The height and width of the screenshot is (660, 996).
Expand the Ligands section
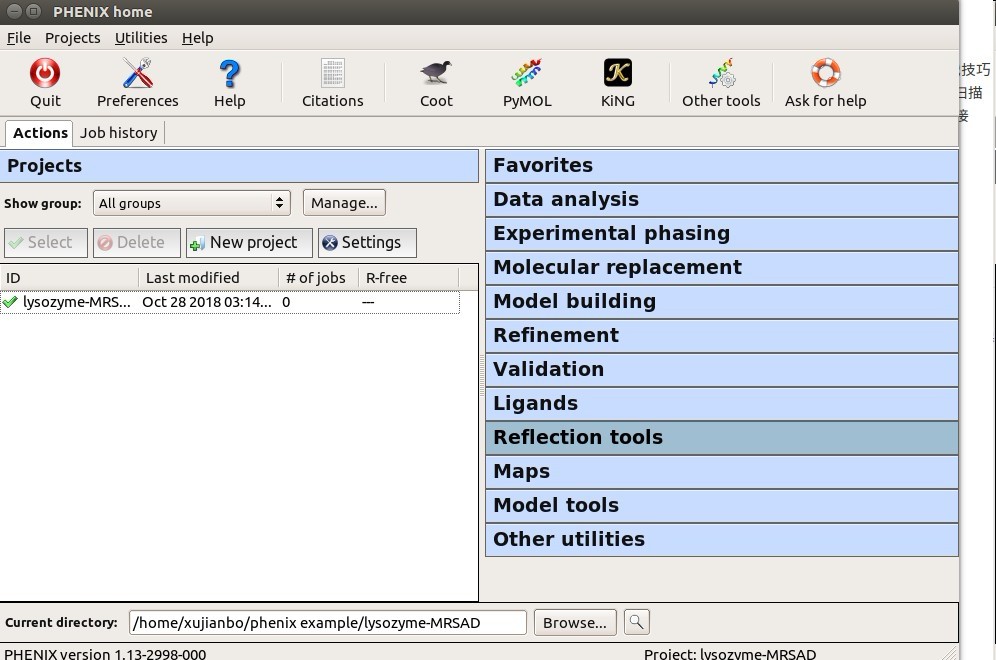(x=722, y=403)
